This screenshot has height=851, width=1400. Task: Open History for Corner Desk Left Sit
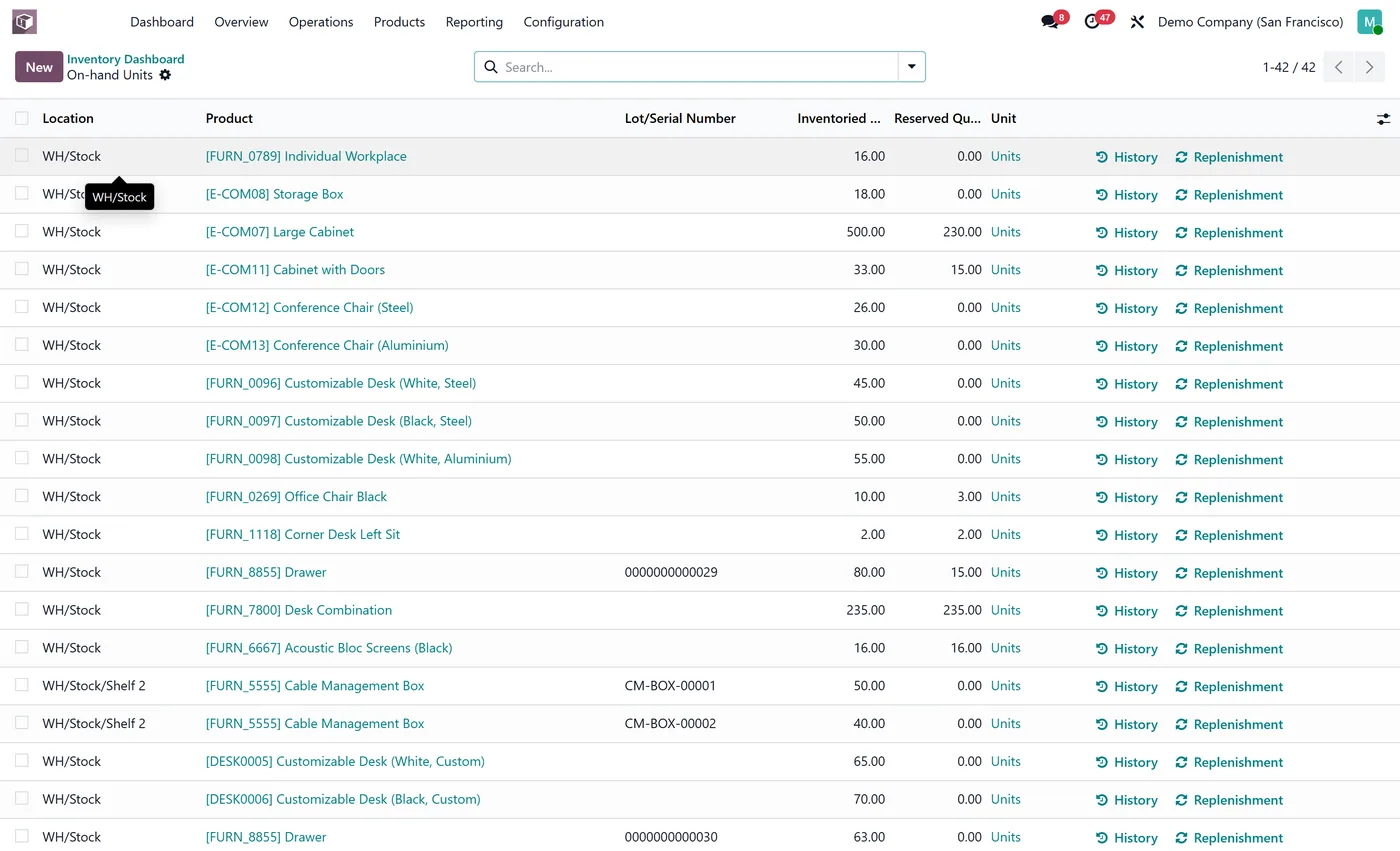(x=1126, y=535)
